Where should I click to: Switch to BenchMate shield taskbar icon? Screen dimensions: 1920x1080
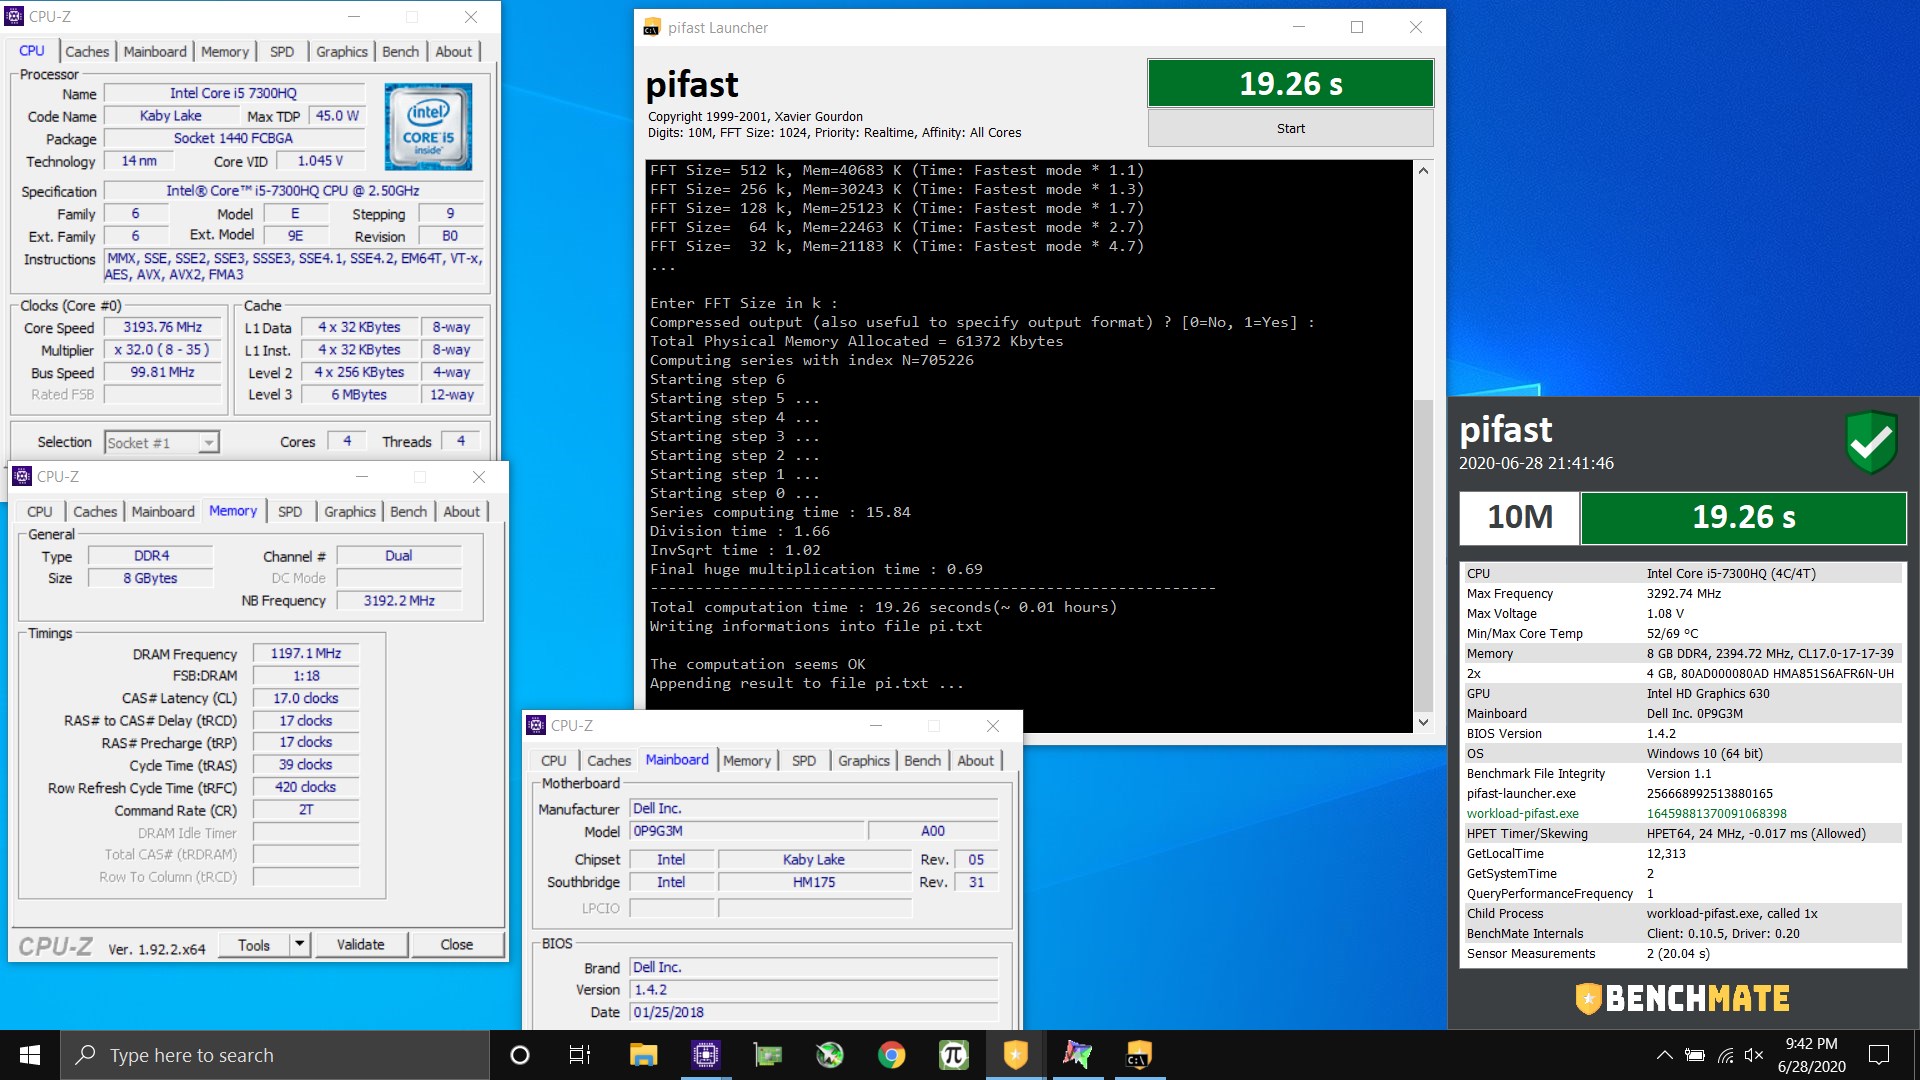click(1015, 1055)
